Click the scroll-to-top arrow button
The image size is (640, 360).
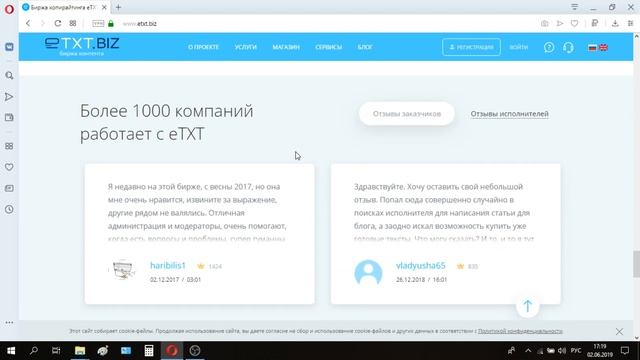[527, 306]
